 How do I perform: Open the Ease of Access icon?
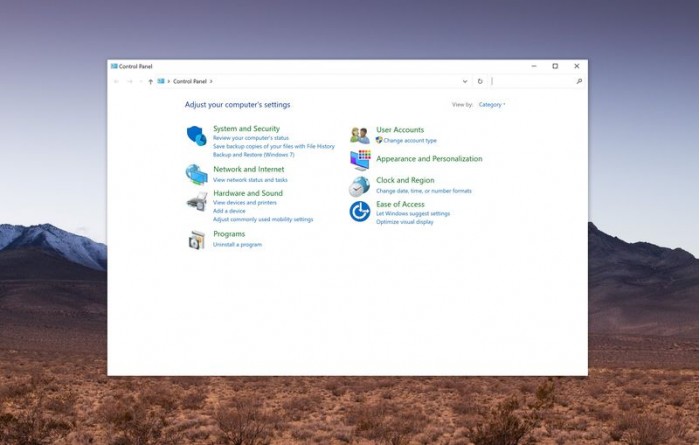(360, 211)
